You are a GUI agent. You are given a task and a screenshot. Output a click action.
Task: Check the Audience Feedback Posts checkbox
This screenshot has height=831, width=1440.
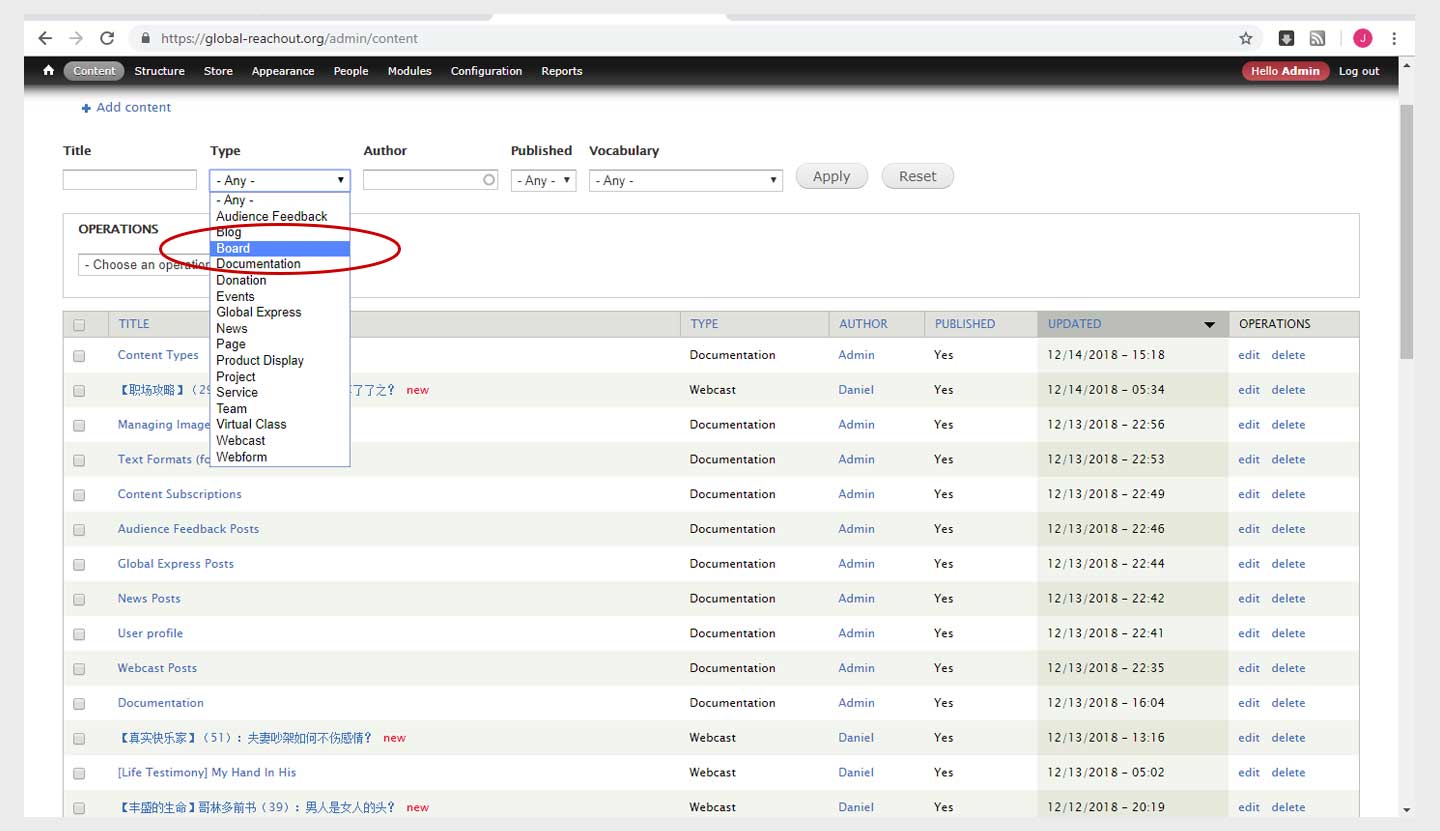pyautogui.click(x=79, y=530)
